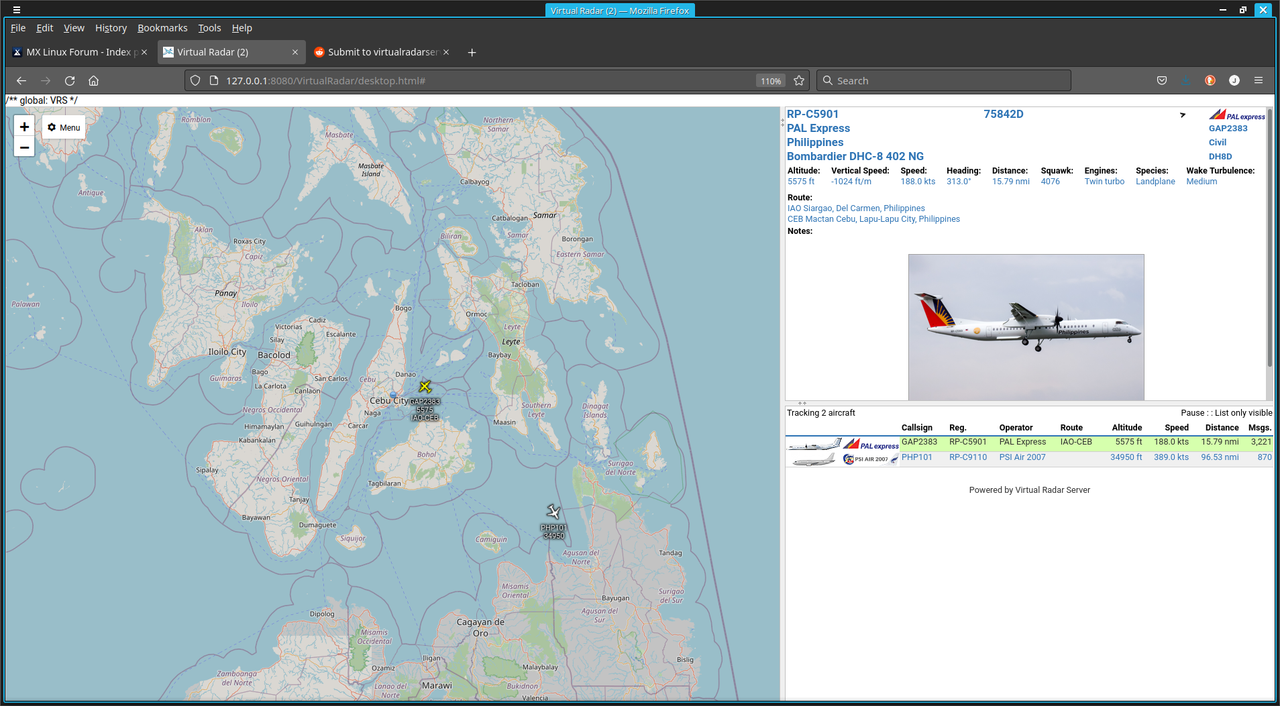Open the File menu
1280x706 pixels.
pyautogui.click(x=18, y=28)
